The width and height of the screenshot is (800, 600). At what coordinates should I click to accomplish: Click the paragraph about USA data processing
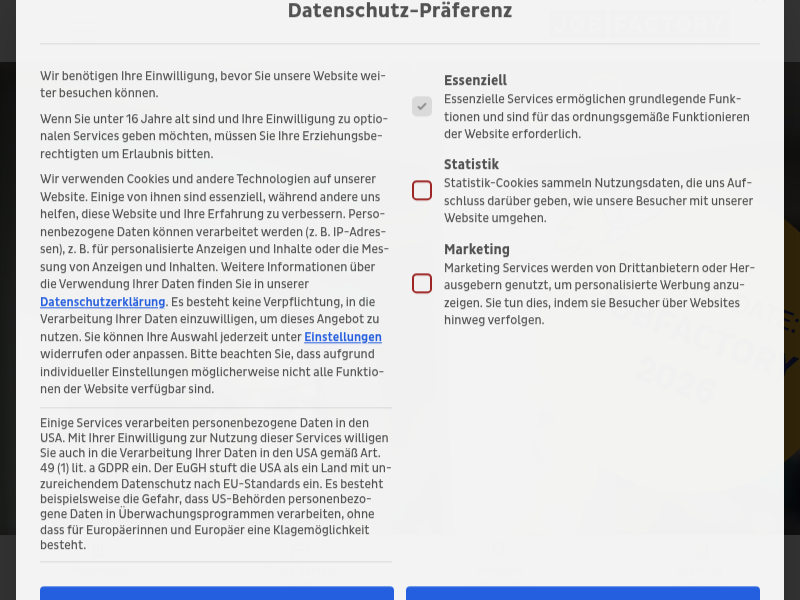pos(214,484)
